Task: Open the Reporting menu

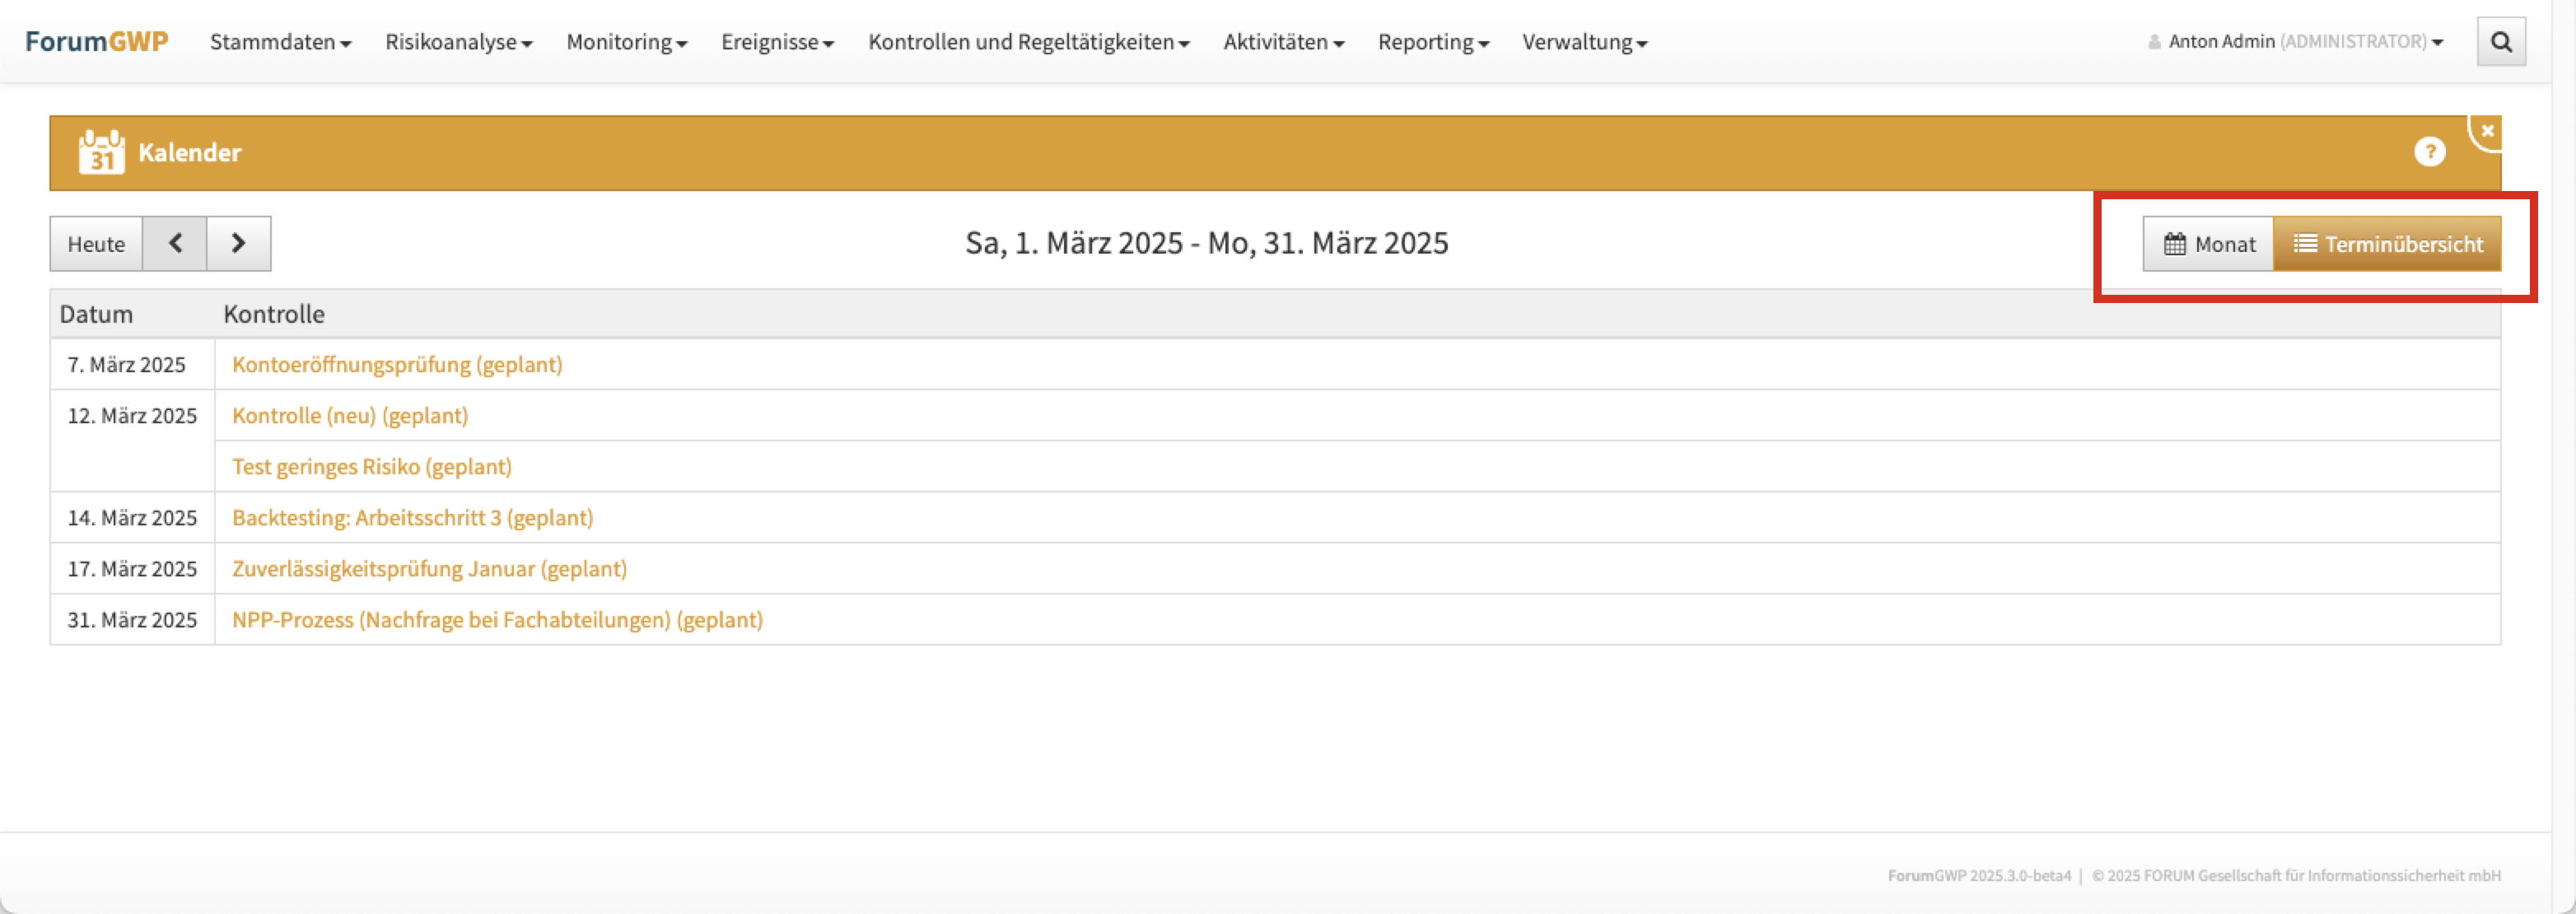Action: tap(1432, 42)
